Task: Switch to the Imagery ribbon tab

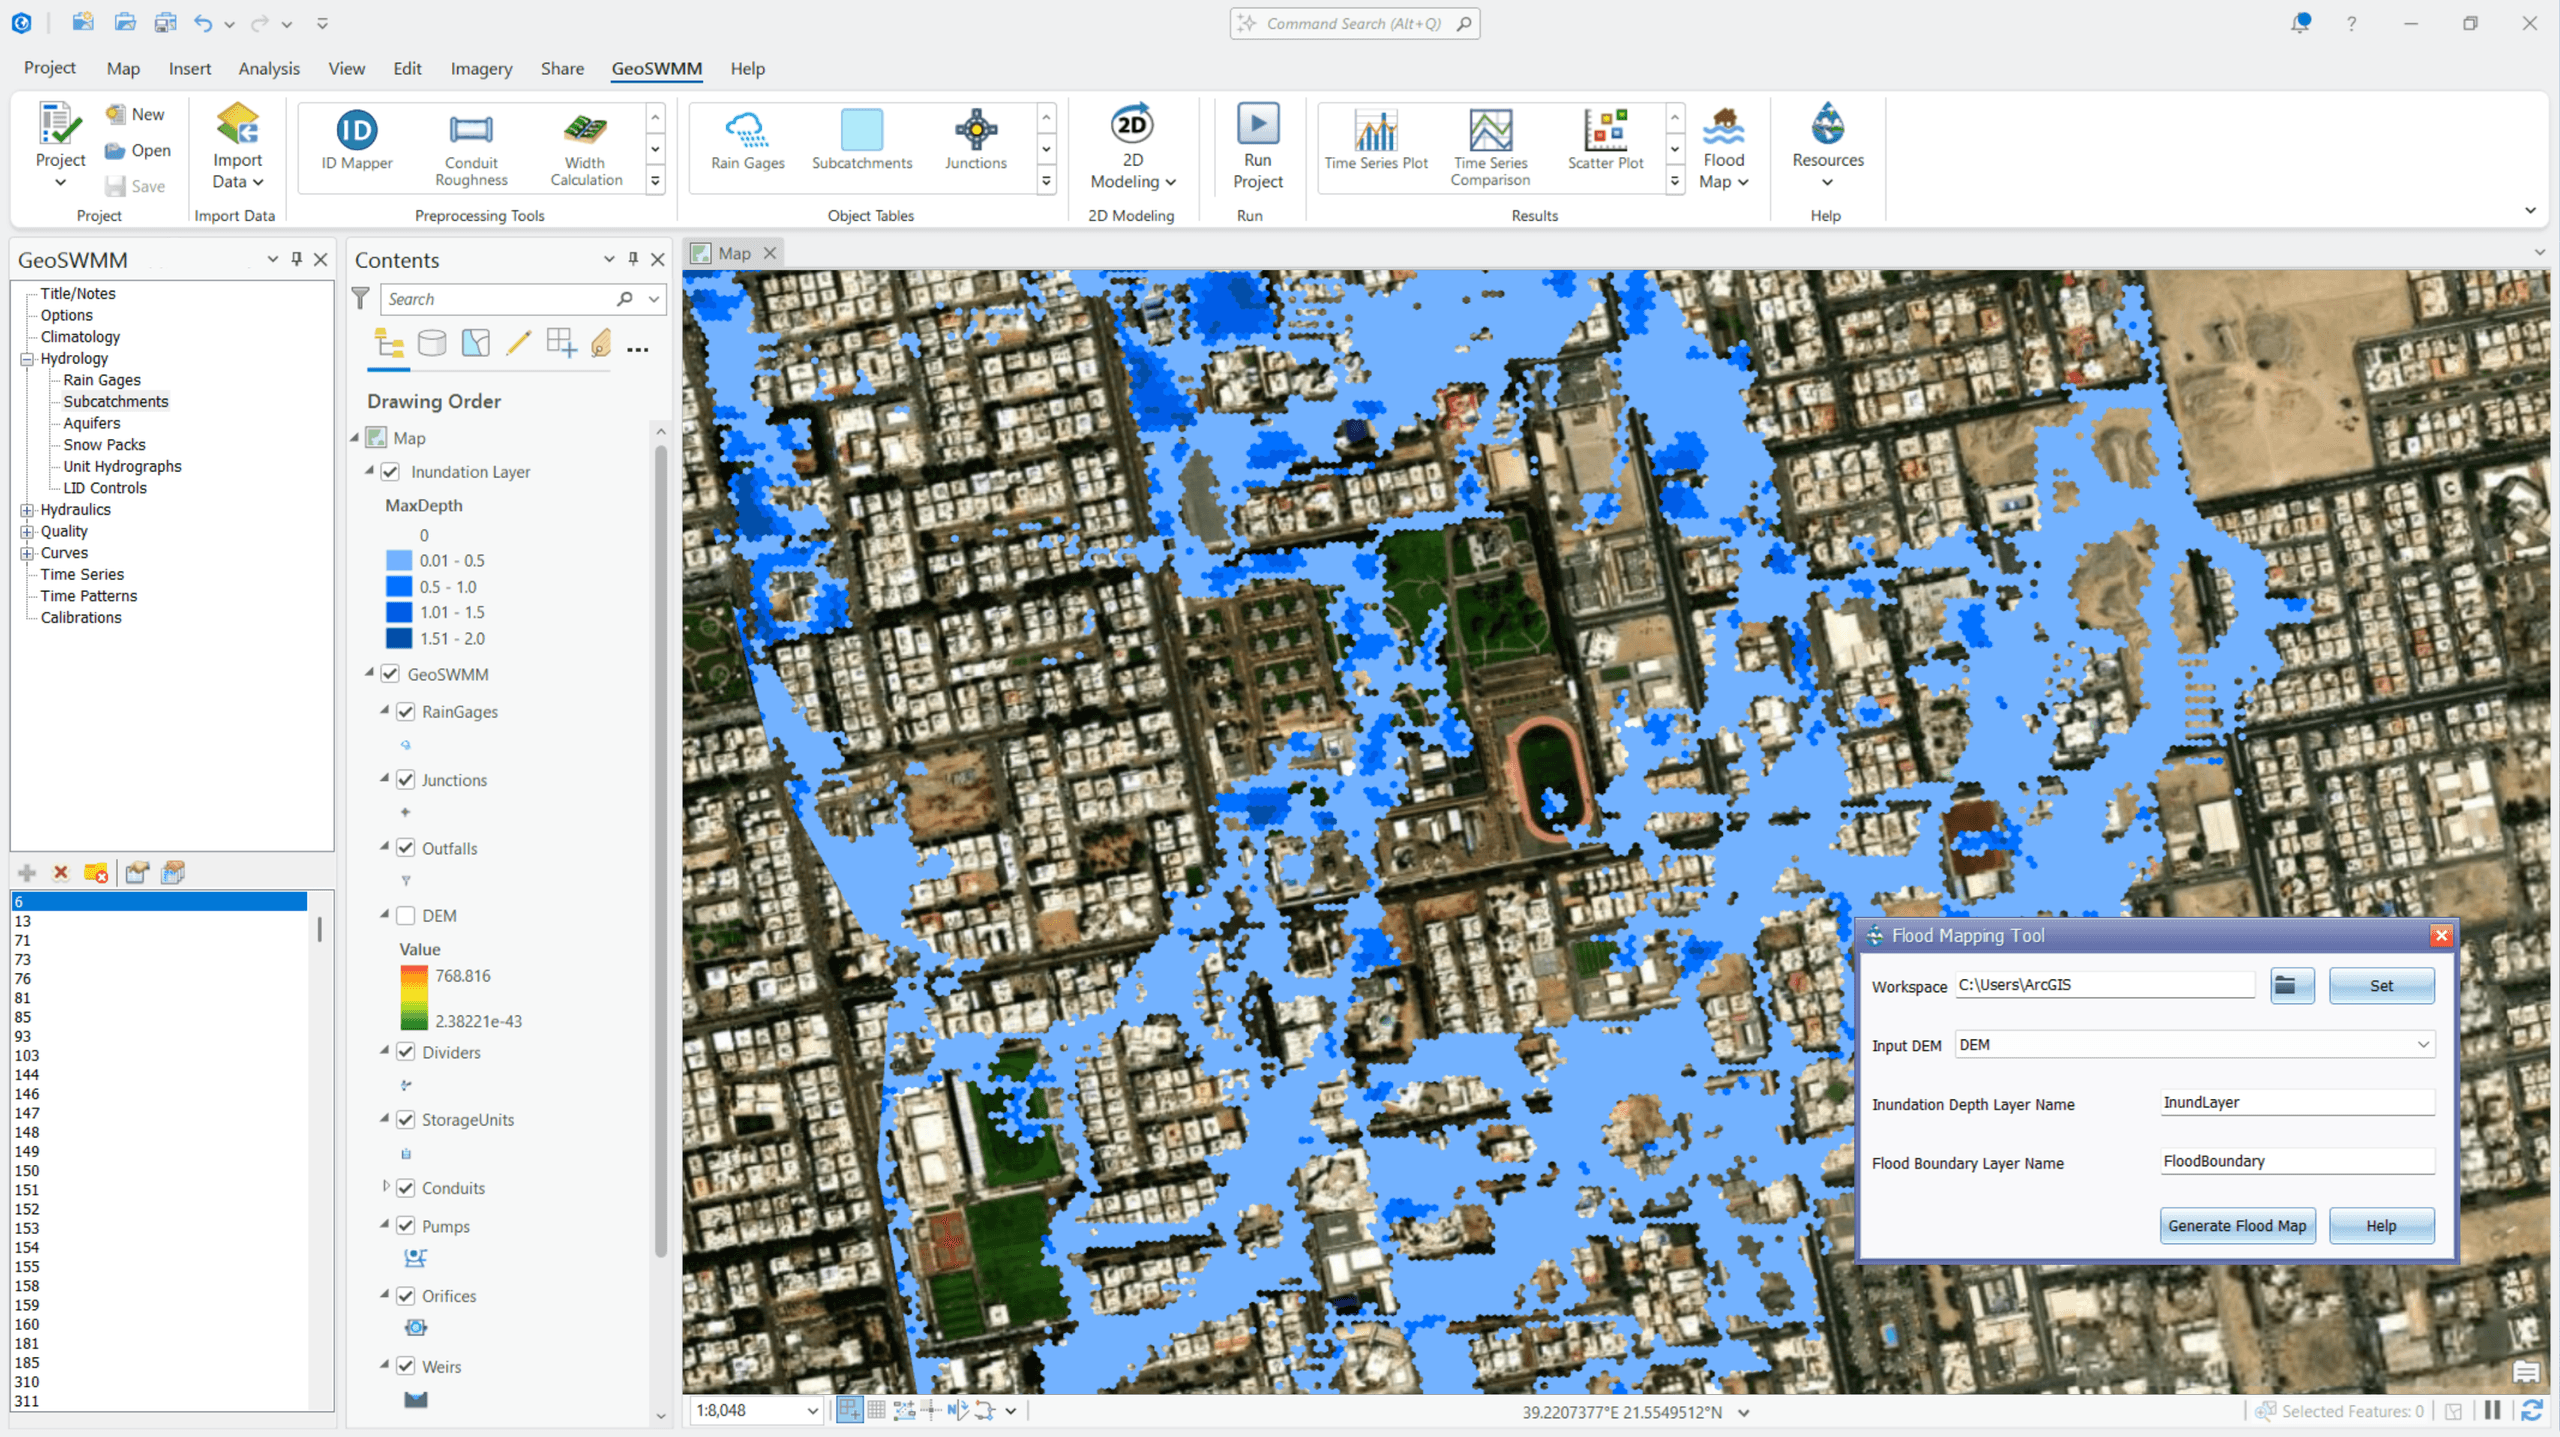Action: click(x=481, y=68)
